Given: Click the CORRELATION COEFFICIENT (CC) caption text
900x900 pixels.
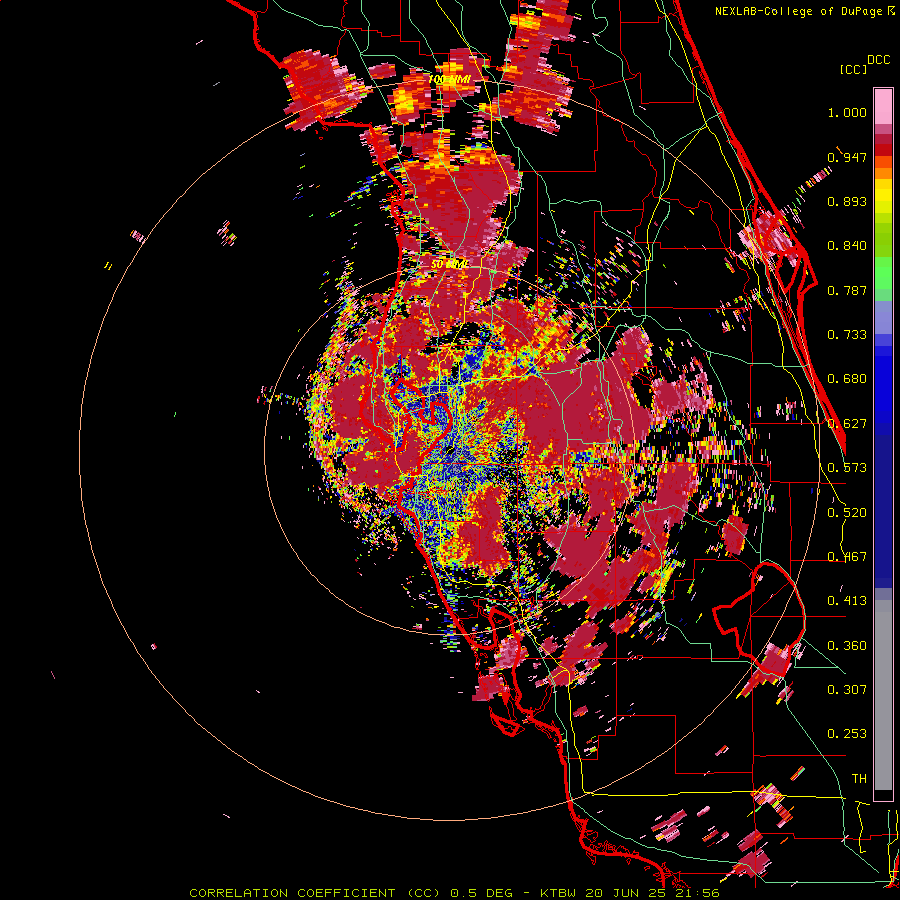Looking at the screenshot, I should [x=314, y=893].
